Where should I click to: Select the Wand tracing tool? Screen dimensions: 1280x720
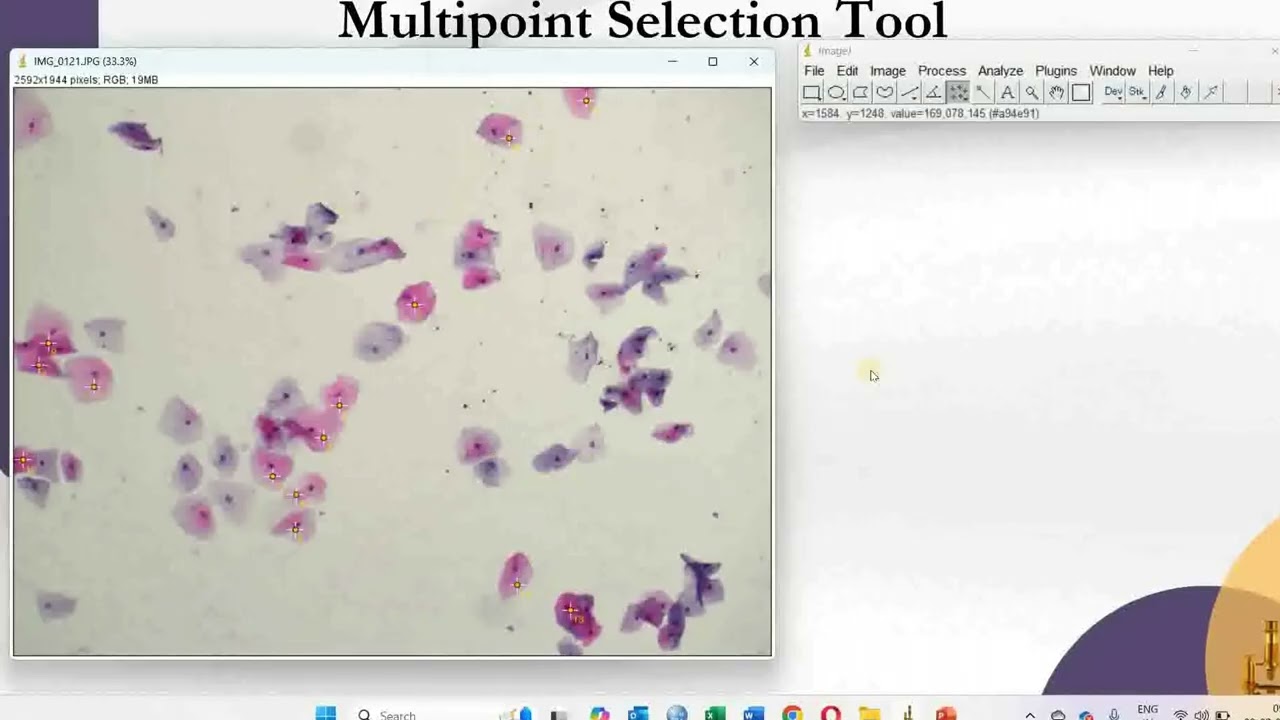982,93
